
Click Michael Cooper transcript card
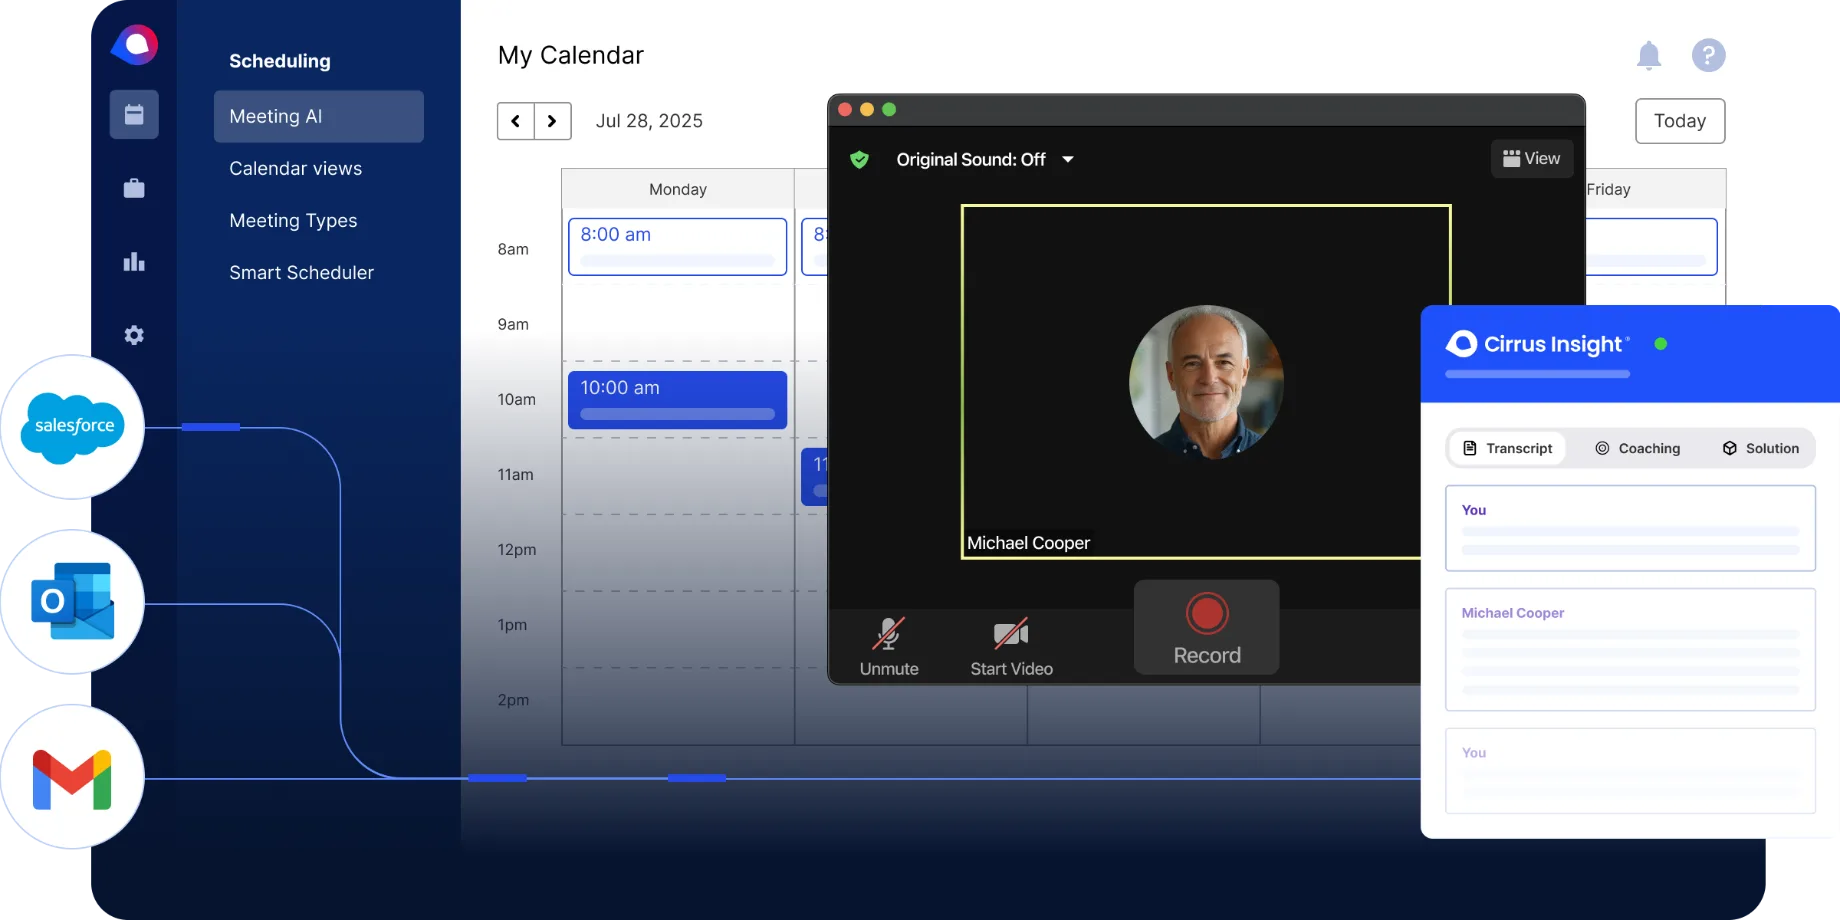point(1630,650)
